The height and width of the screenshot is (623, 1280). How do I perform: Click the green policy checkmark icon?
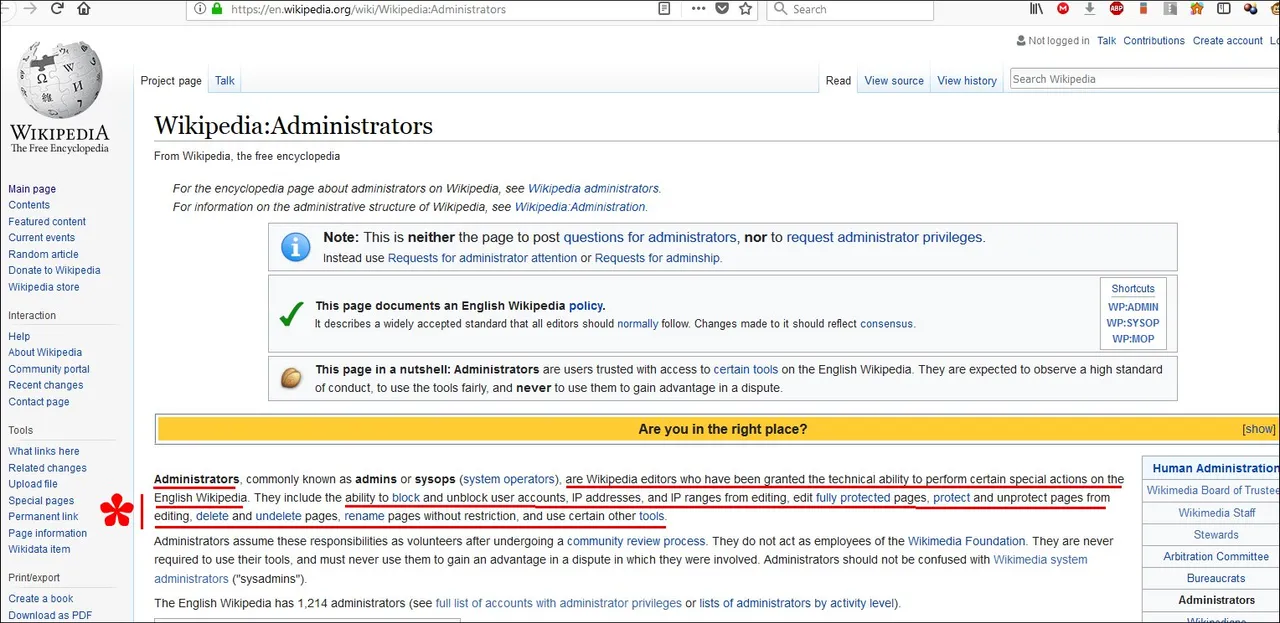pyautogui.click(x=292, y=315)
